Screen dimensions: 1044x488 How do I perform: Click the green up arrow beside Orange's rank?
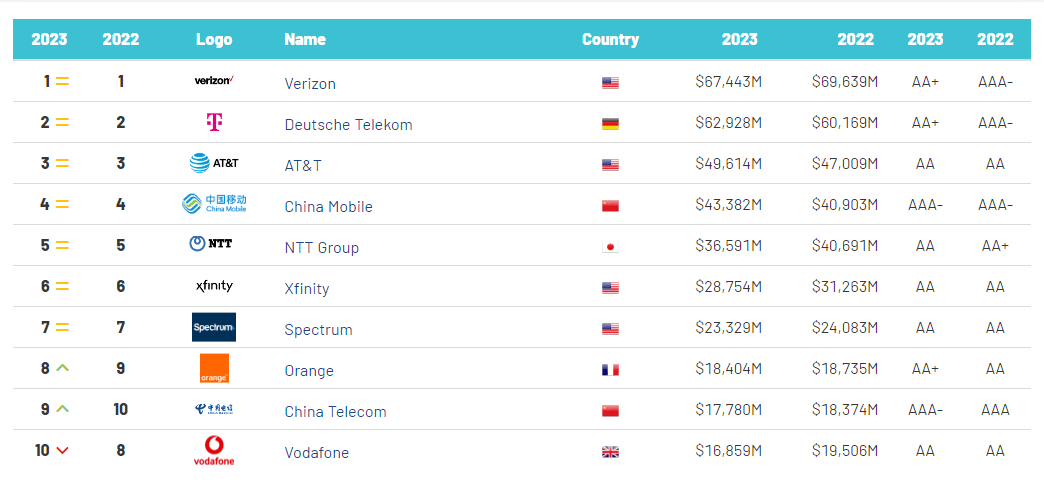pyautogui.click(x=62, y=368)
